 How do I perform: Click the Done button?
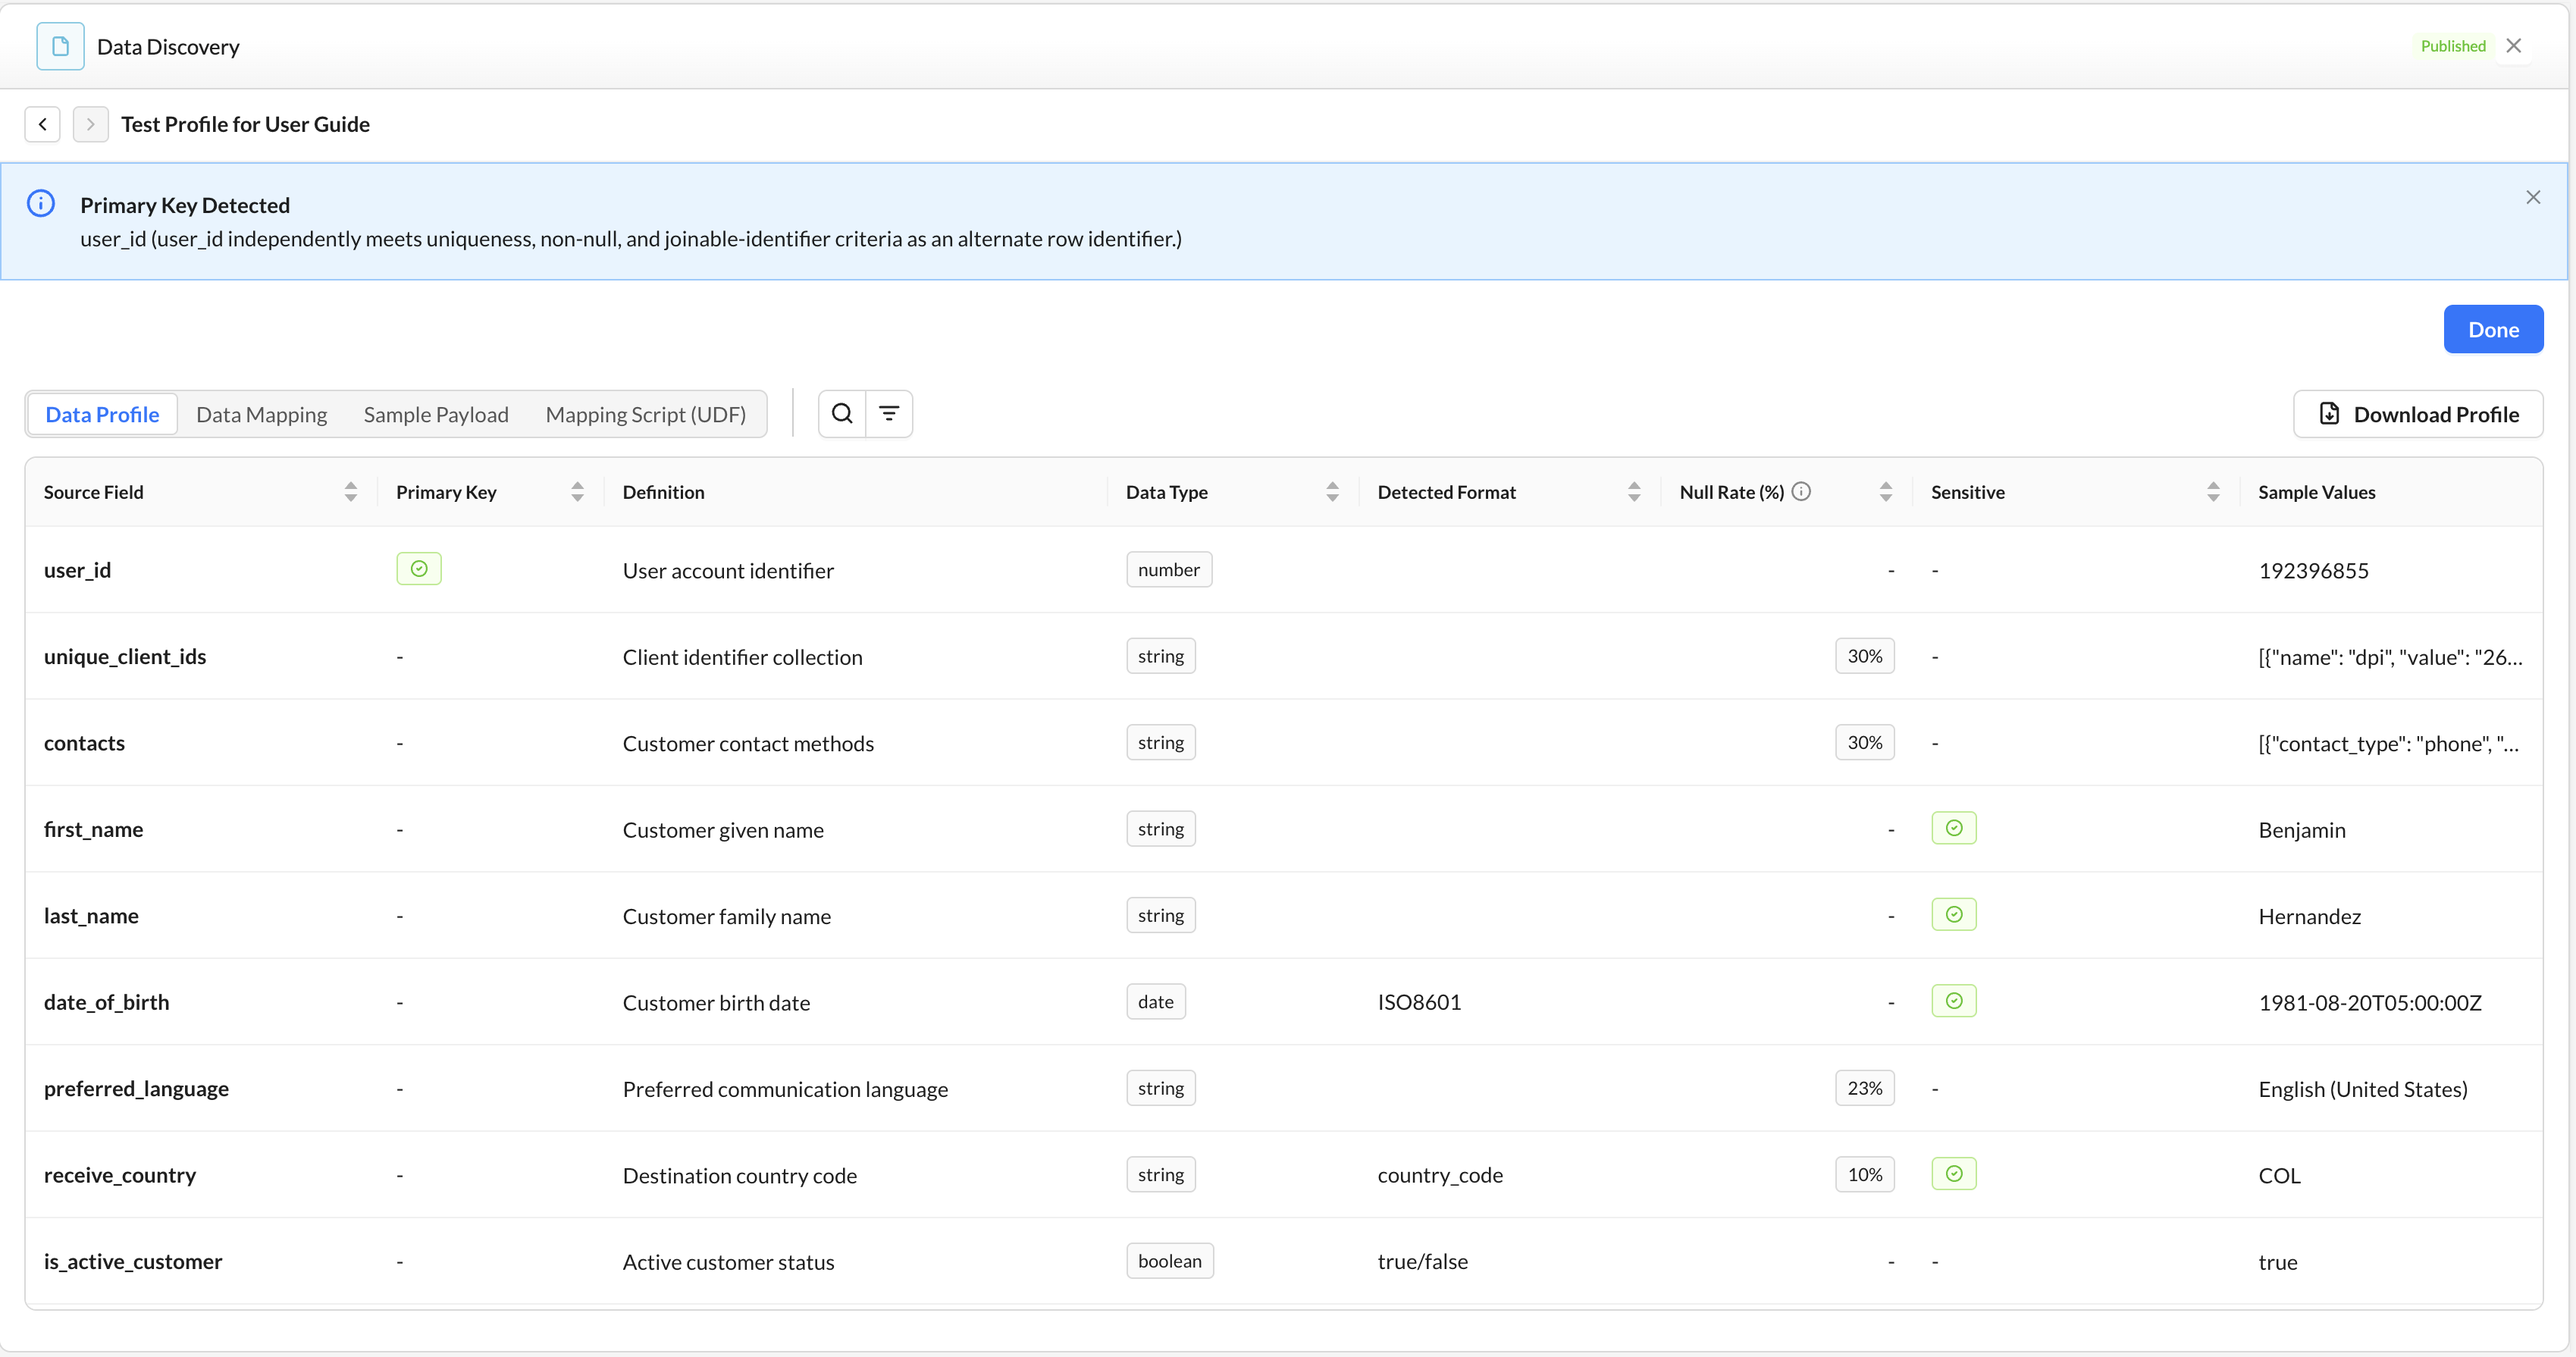click(2493, 329)
